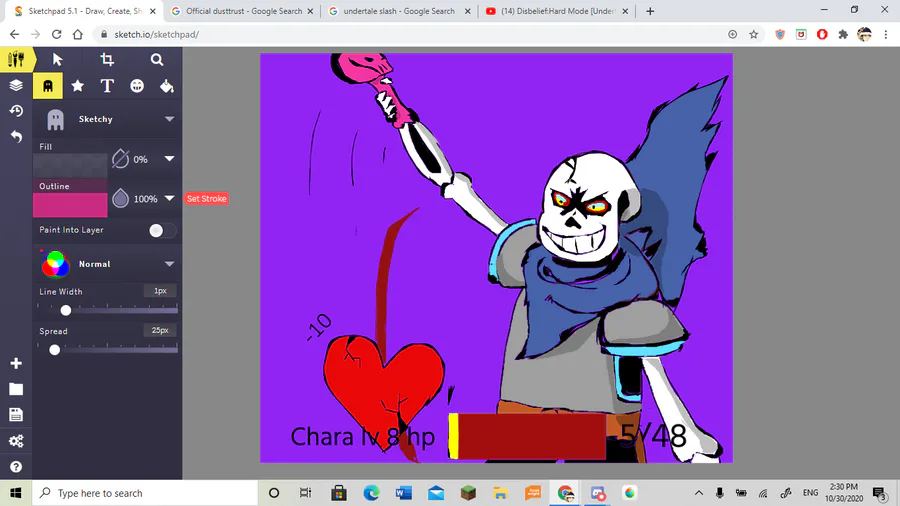
Task: Bookmark this page with star icon
Action: coord(754,34)
